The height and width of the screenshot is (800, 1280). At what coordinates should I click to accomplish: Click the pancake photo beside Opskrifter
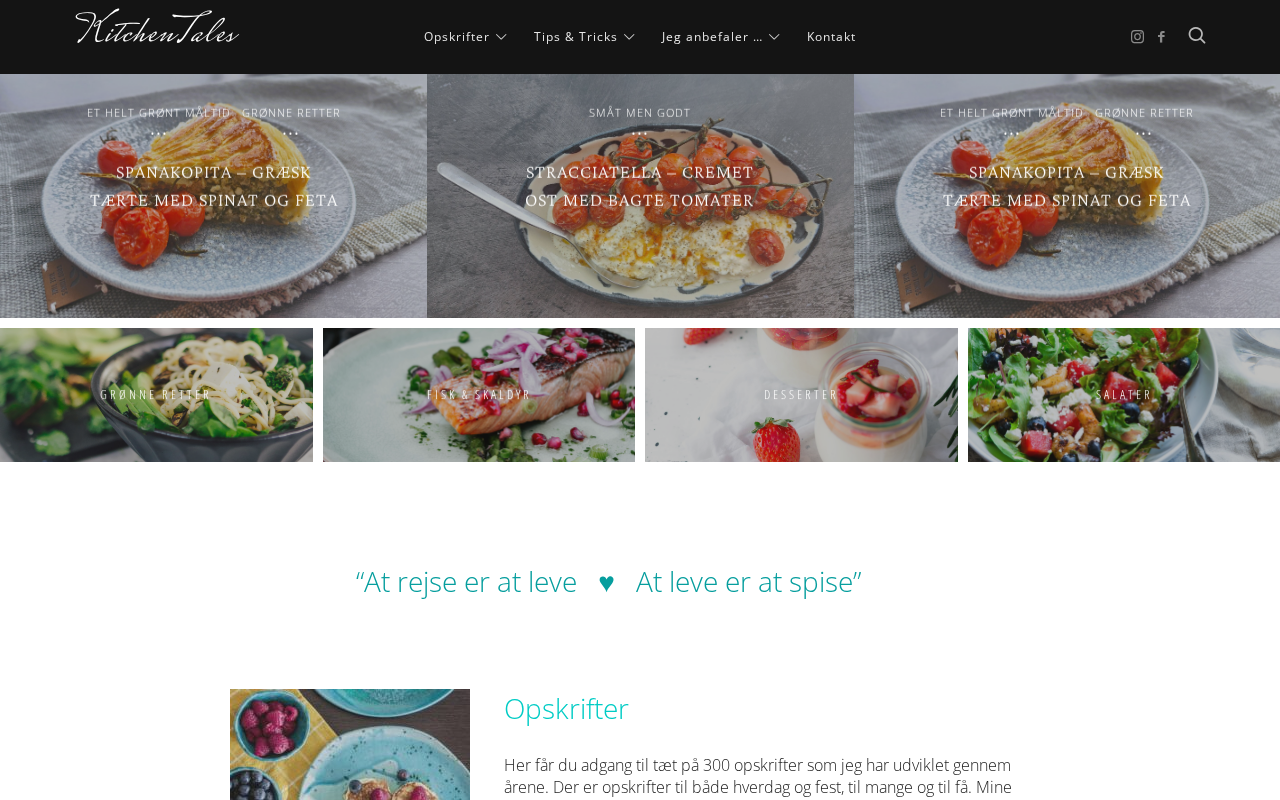(350, 744)
